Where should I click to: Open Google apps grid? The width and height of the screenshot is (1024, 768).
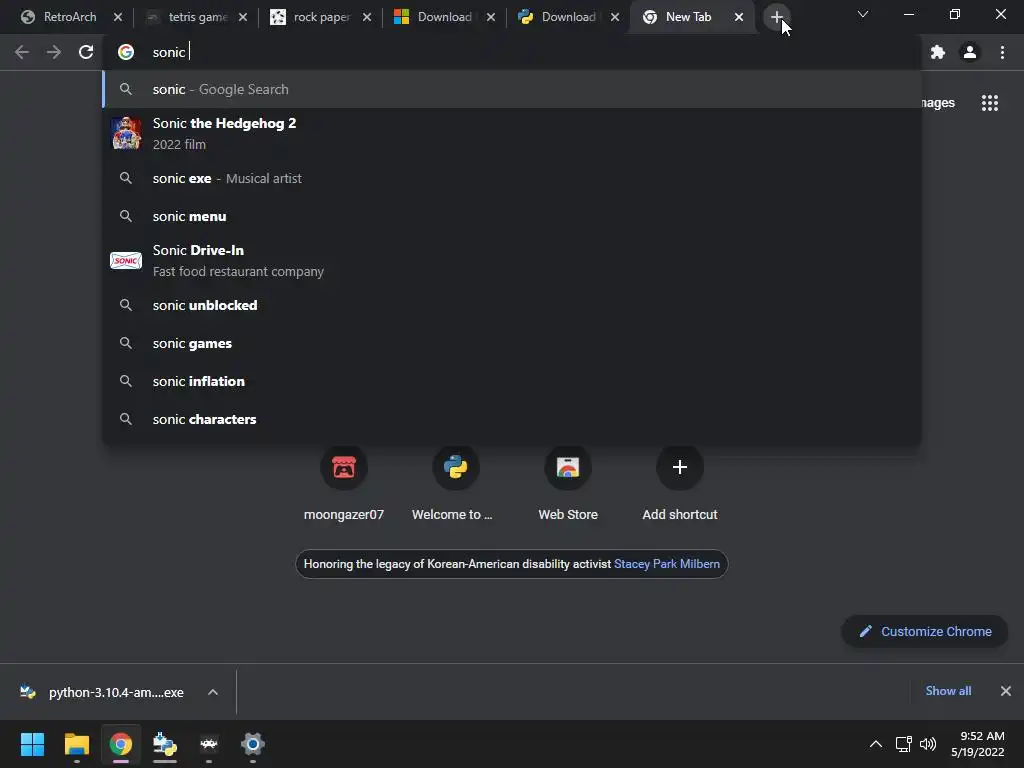click(x=990, y=103)
